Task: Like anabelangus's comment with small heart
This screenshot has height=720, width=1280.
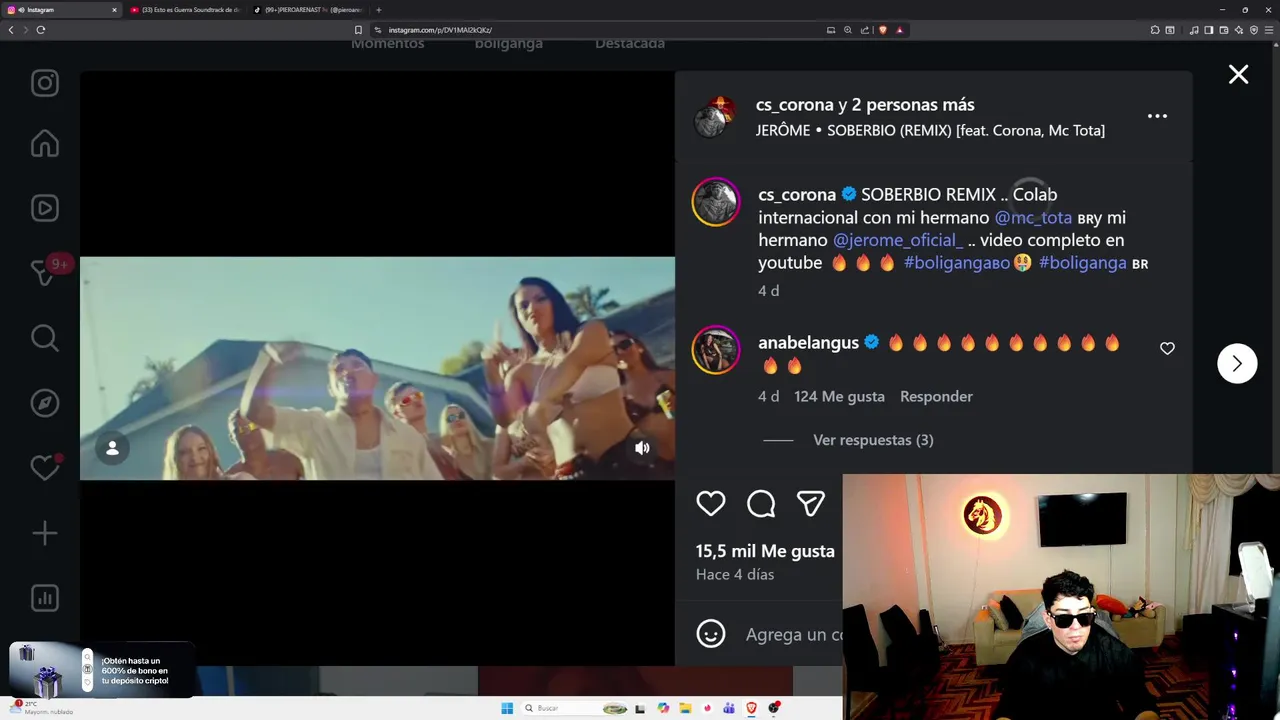Action: pyautogui.click(x=1167, y=348)
